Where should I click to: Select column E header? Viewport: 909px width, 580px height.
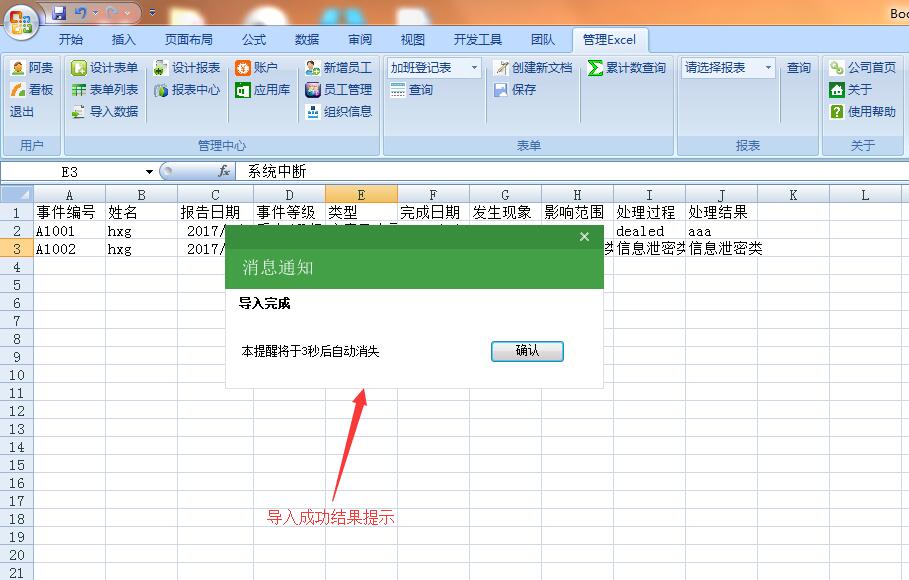361,194
